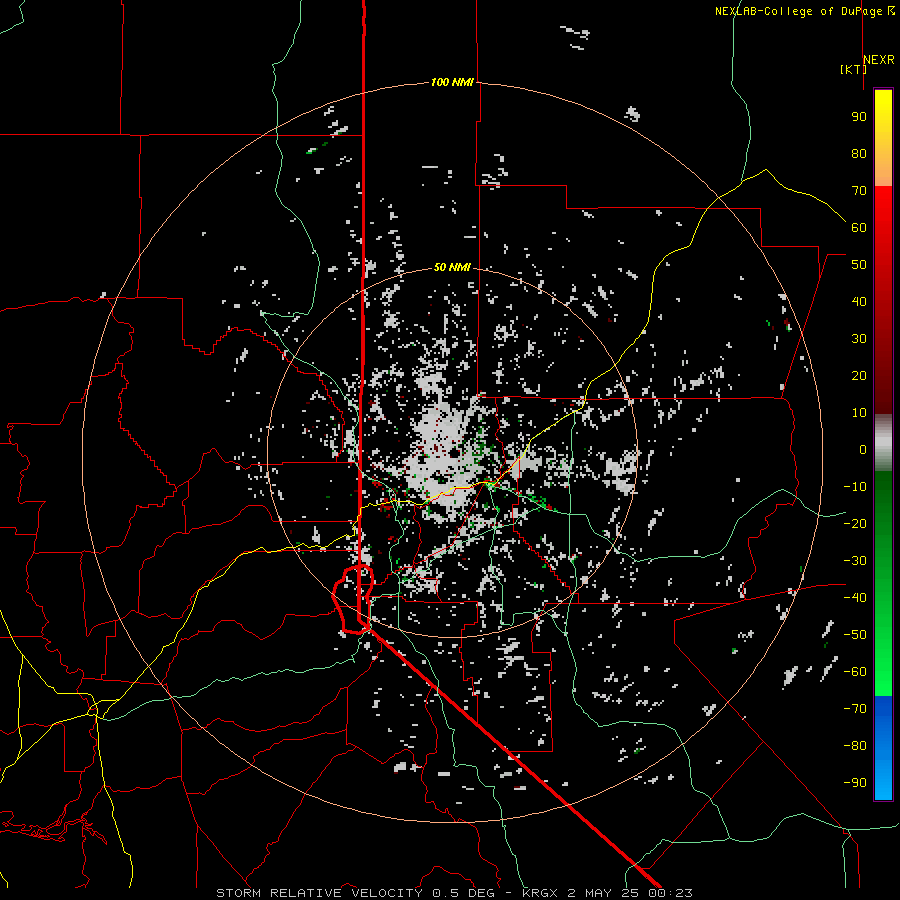Screen dimensions: 900x900
Task: Click the -60 value on velocity scale
Action: tap(855, 672)
